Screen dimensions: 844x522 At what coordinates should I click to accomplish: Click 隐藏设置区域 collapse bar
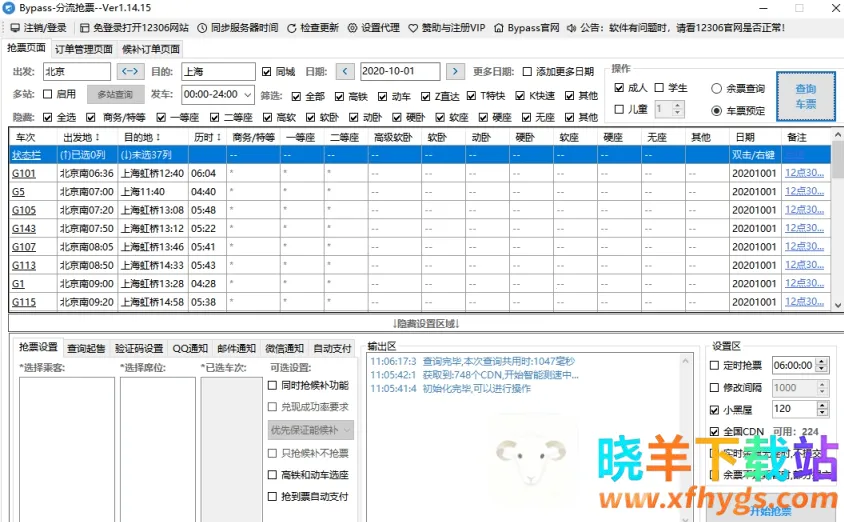[425, 323]
